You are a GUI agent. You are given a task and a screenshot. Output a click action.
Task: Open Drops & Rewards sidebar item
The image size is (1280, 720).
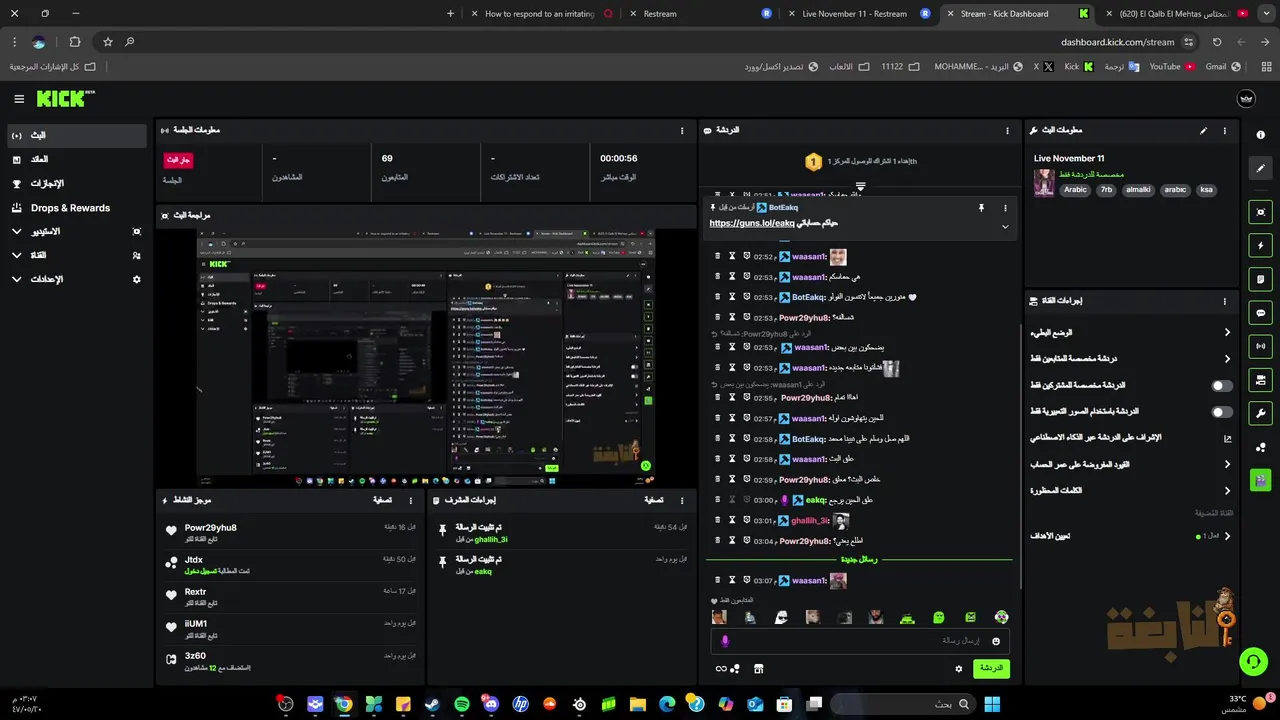(x=77, y=208)
